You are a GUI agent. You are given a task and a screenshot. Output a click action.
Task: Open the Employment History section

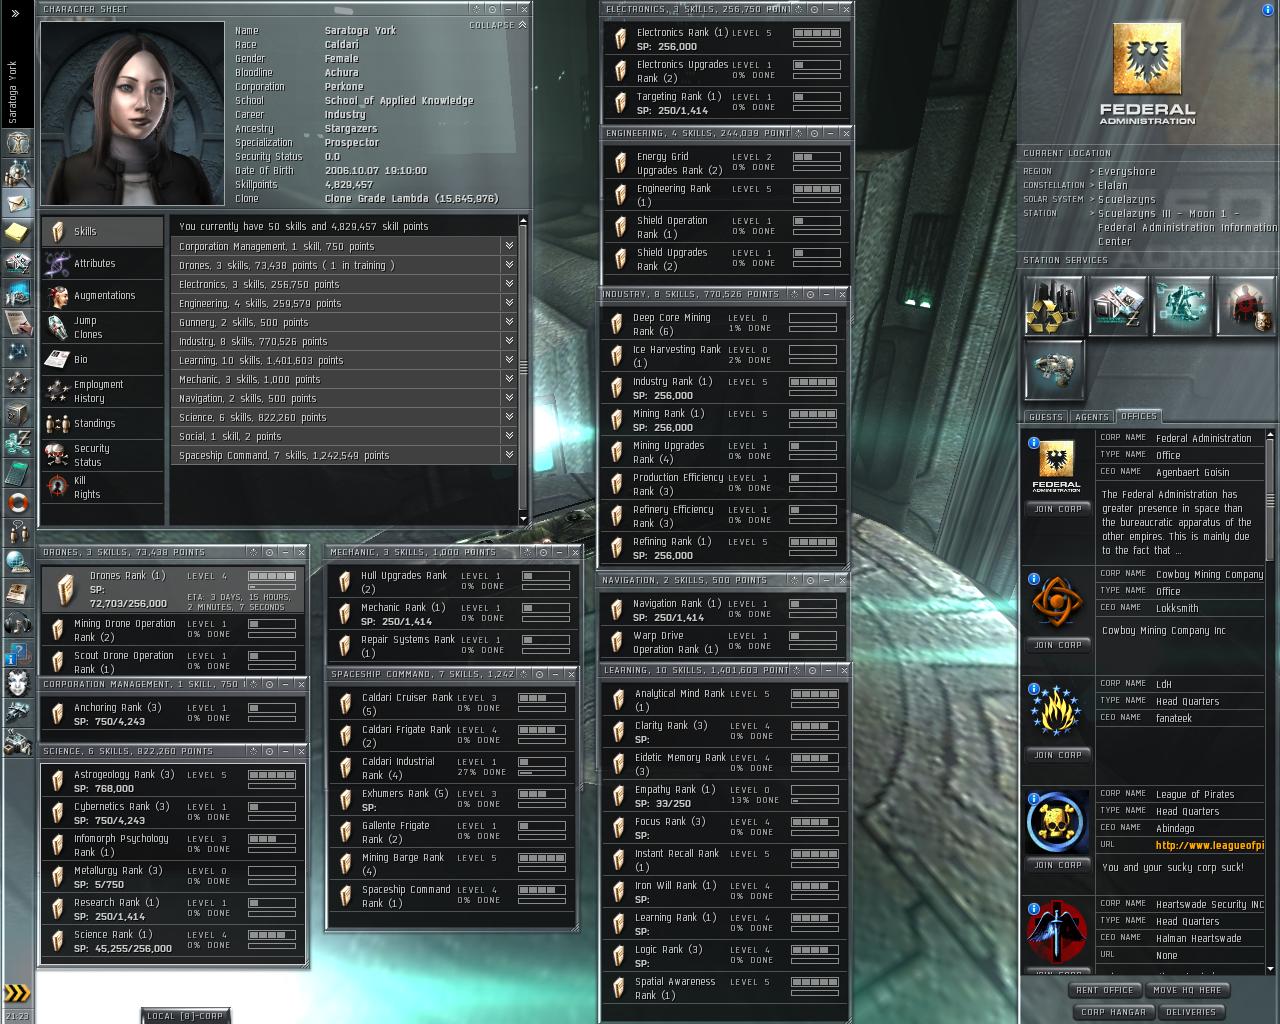click(x=102, y=391)
